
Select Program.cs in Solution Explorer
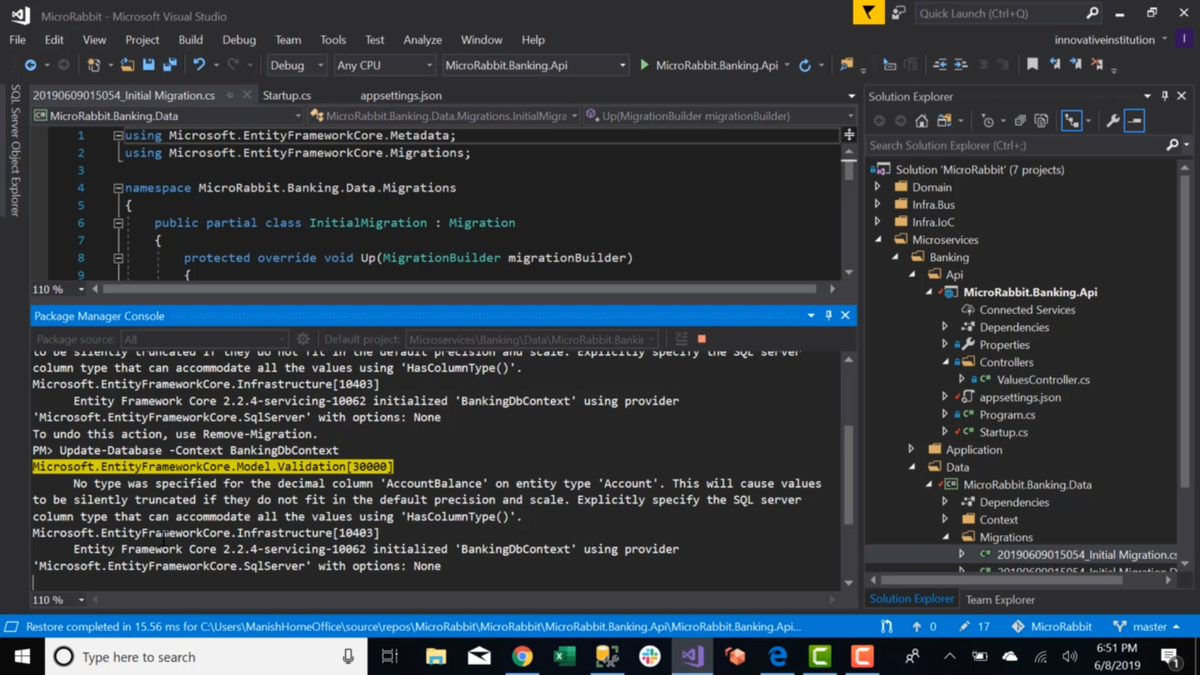pyautogui.click(x=1007, y=415)
